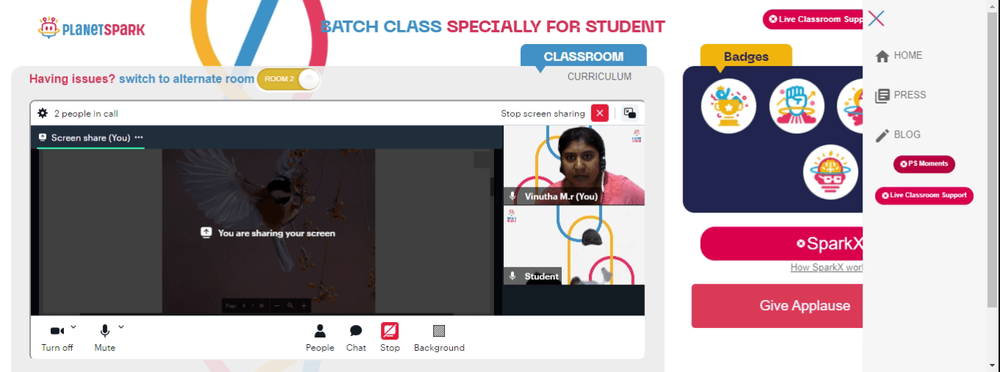
Task: Expand microphone options chevron
Action: click(x=121, y=327)
